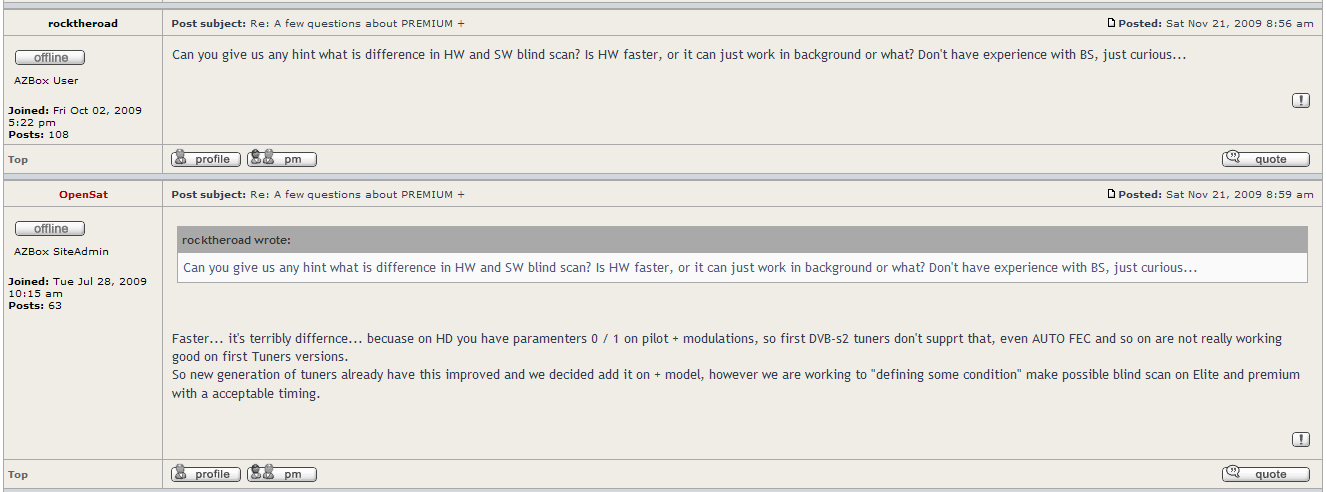1326x492 pixels.
Task: Click rocktheroad's offline status badge
Action: tap(50, 58)
